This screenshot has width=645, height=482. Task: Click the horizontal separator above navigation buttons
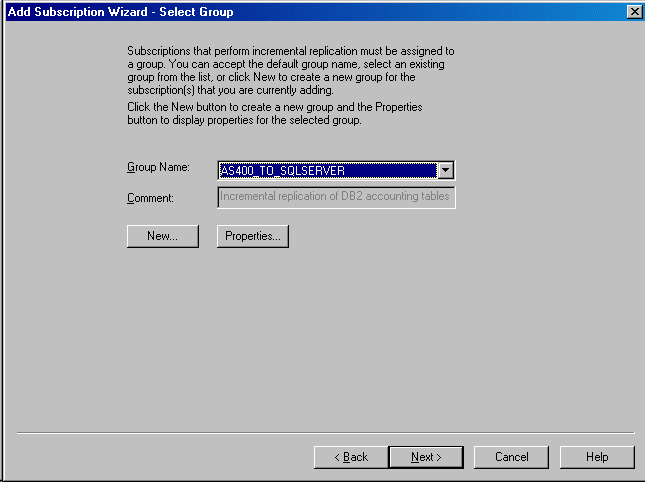(x=325, y=433)
